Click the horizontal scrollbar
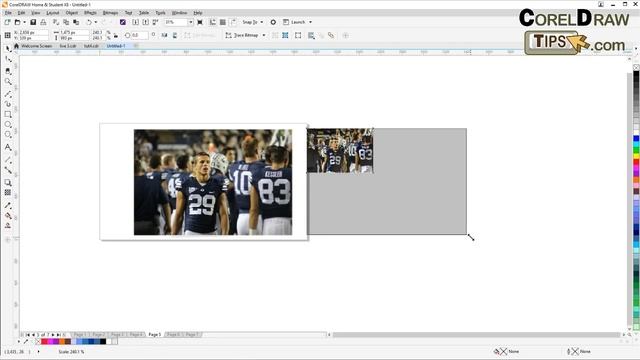640x360 pixels. 476,335
